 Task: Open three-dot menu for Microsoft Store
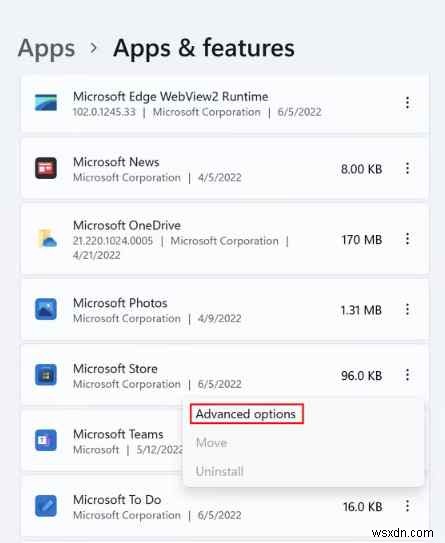(407, 375)
